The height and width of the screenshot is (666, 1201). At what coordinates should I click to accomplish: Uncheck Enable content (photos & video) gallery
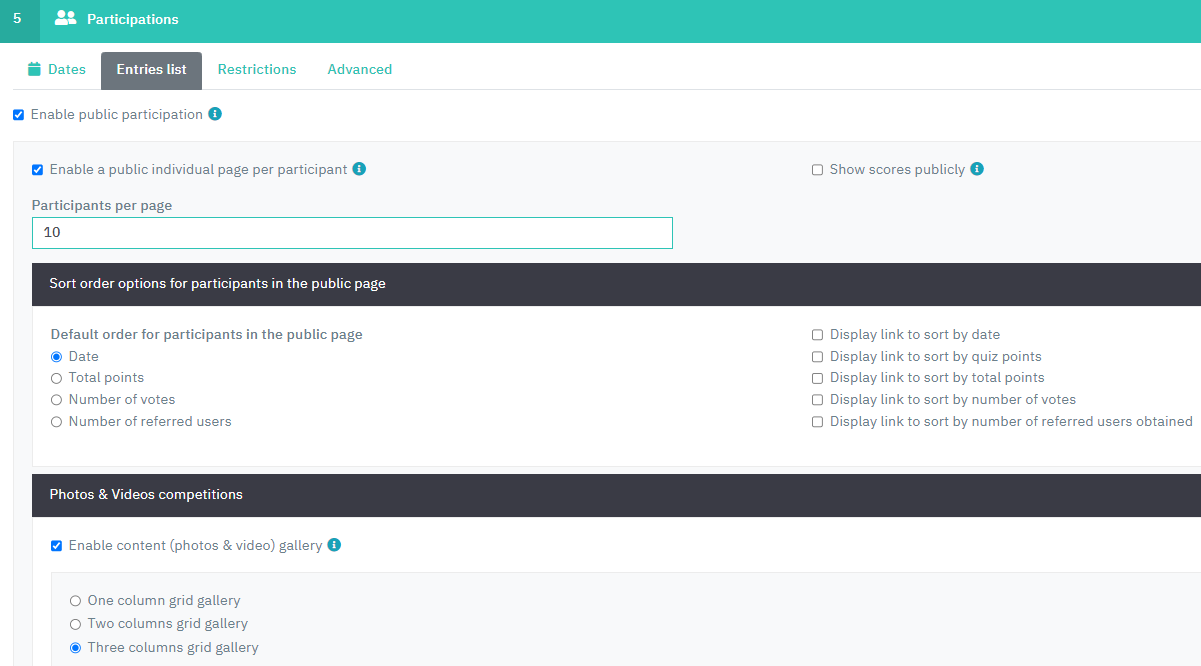57,546
